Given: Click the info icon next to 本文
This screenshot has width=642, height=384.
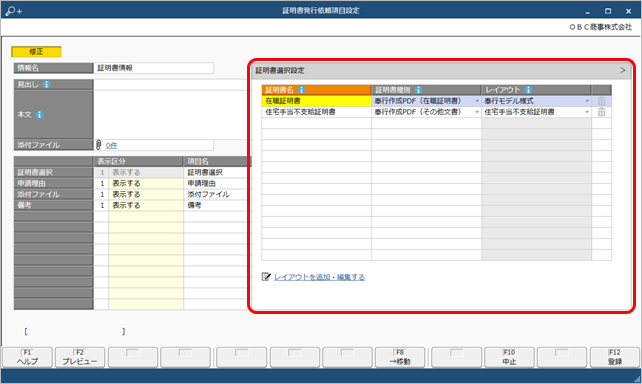Looking at the screenshot, I should point(39,115).
